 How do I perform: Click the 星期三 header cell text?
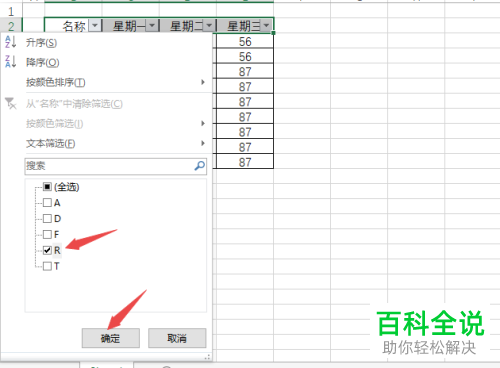244,26
